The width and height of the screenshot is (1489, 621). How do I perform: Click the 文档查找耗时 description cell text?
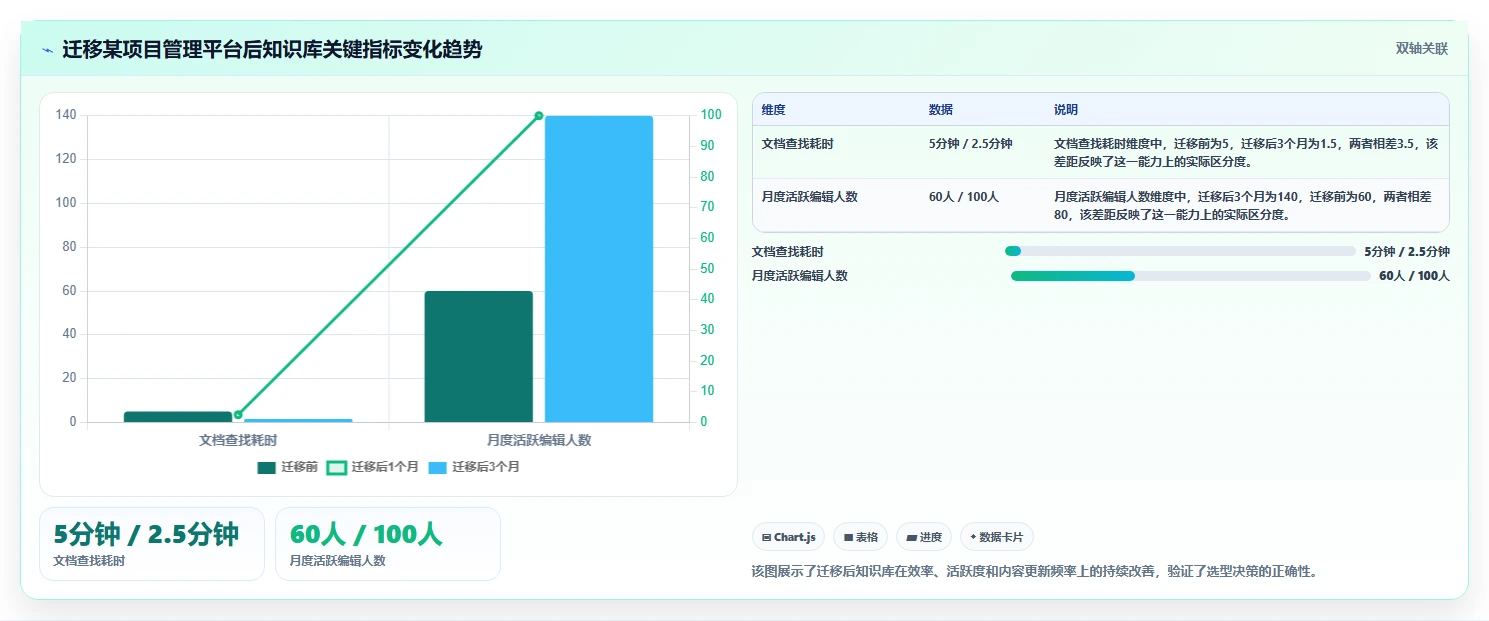coord(1246,152)
